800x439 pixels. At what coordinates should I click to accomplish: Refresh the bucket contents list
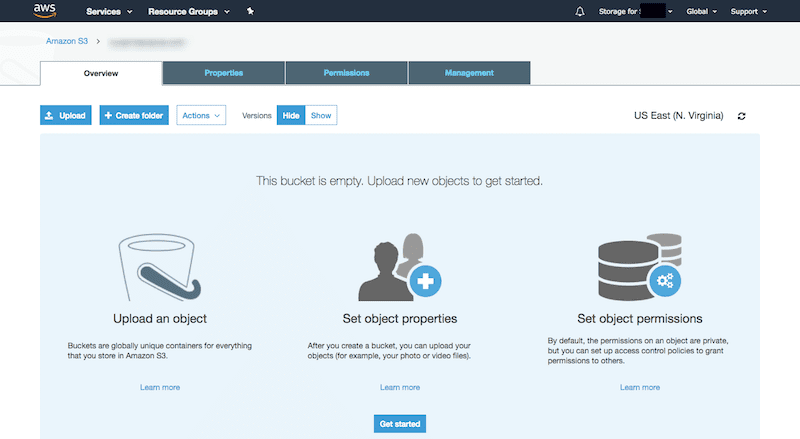pos(741,116)
